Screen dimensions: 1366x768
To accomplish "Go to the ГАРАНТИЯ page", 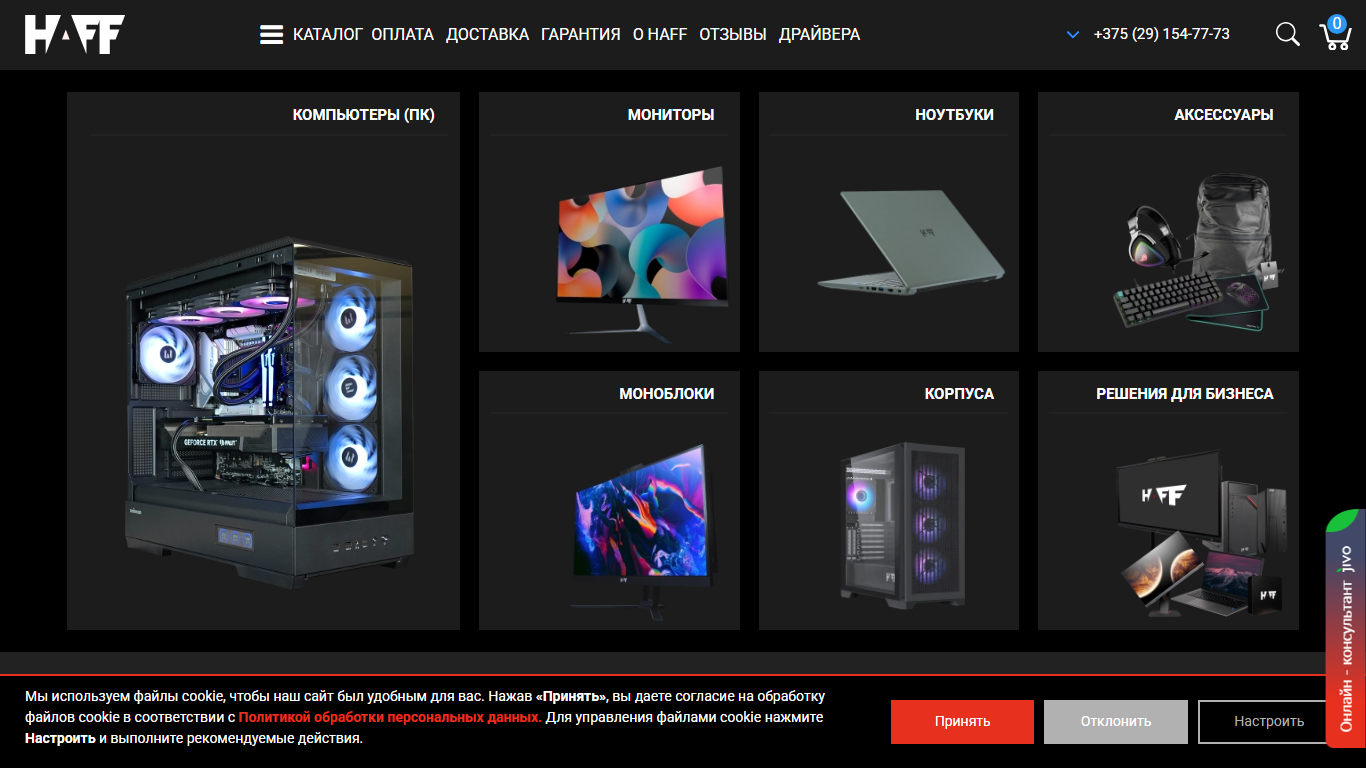I will click(581, 34).
